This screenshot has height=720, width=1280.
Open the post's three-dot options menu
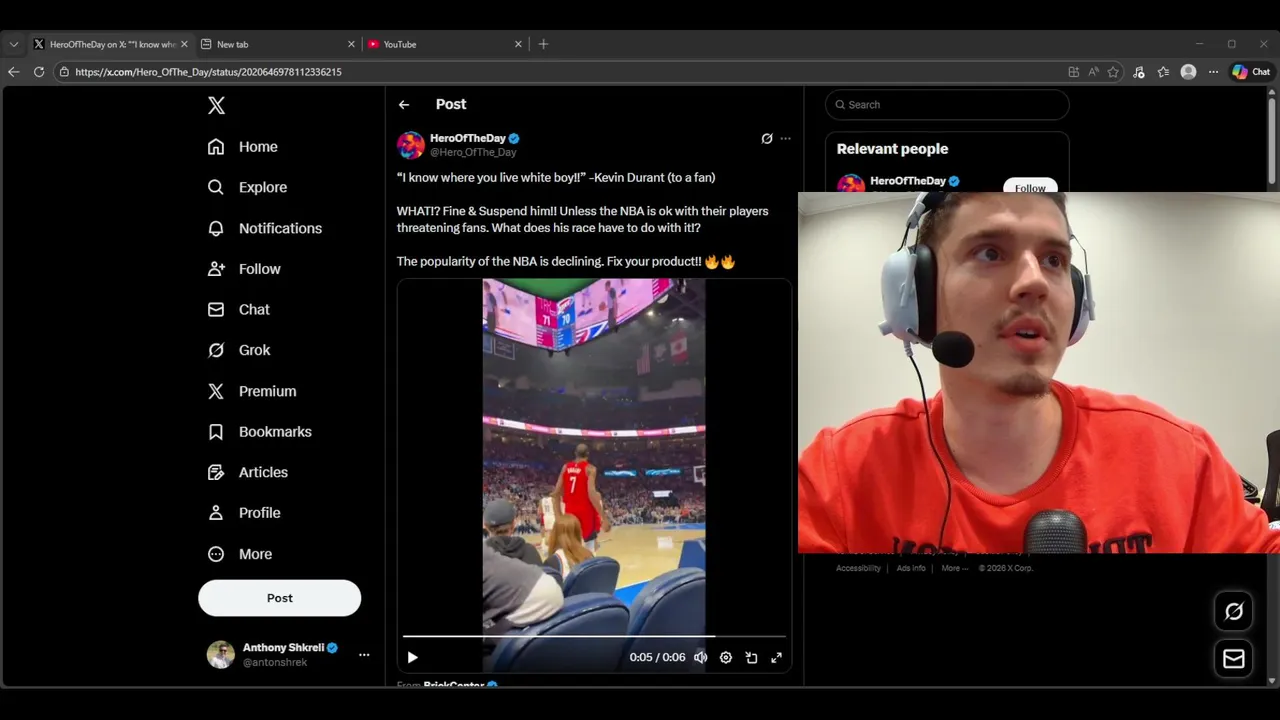coord(786,139)
